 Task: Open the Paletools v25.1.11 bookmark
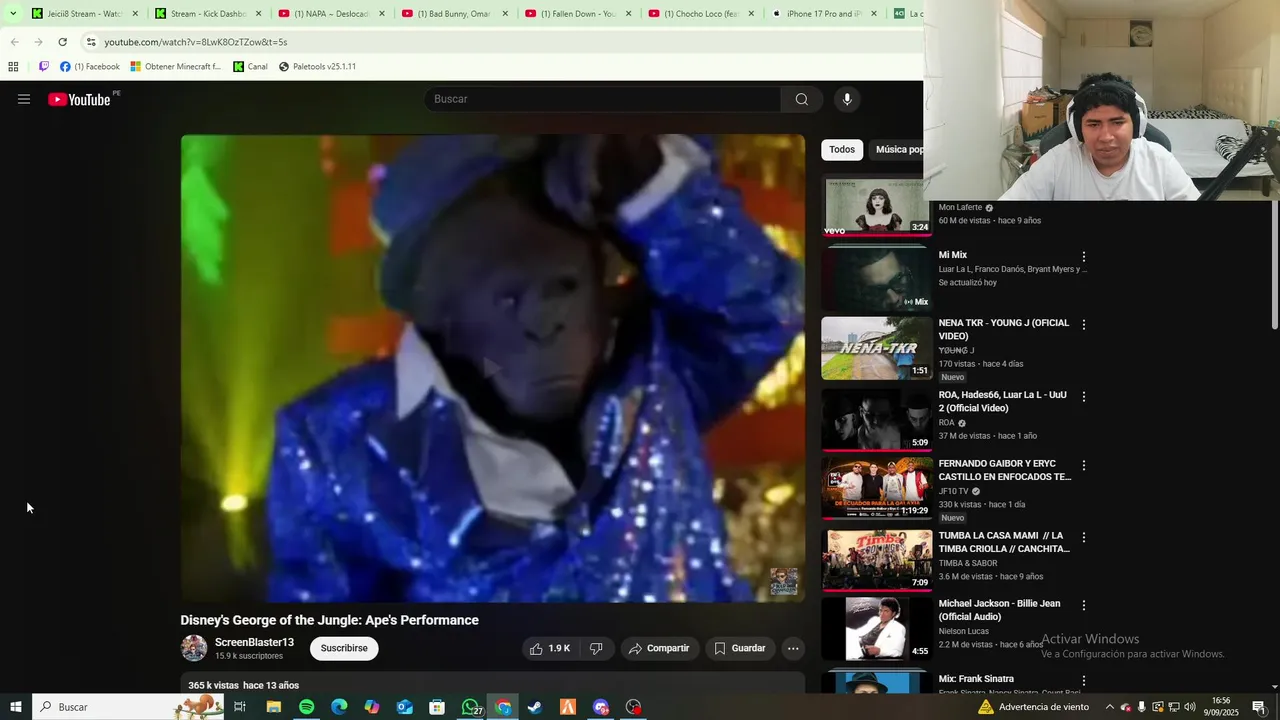317,67
